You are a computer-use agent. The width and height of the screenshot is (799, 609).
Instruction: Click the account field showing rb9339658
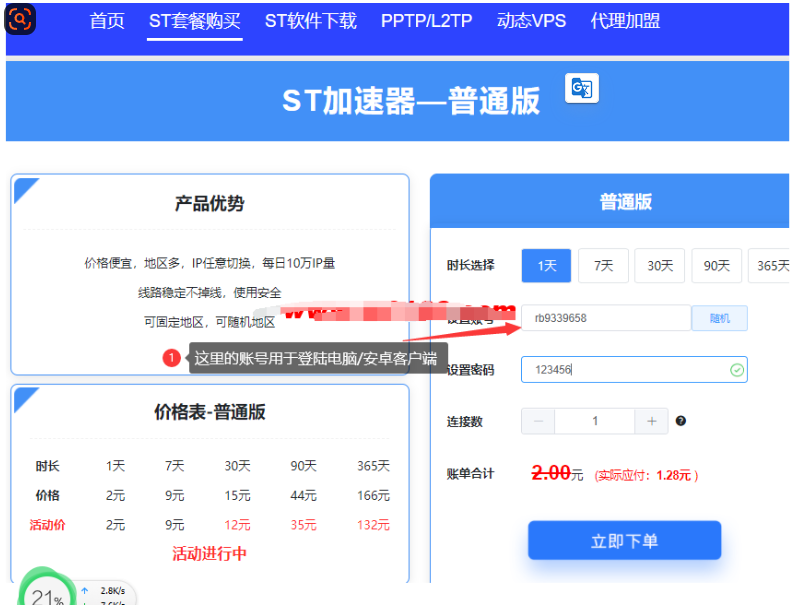click(606, 319)
